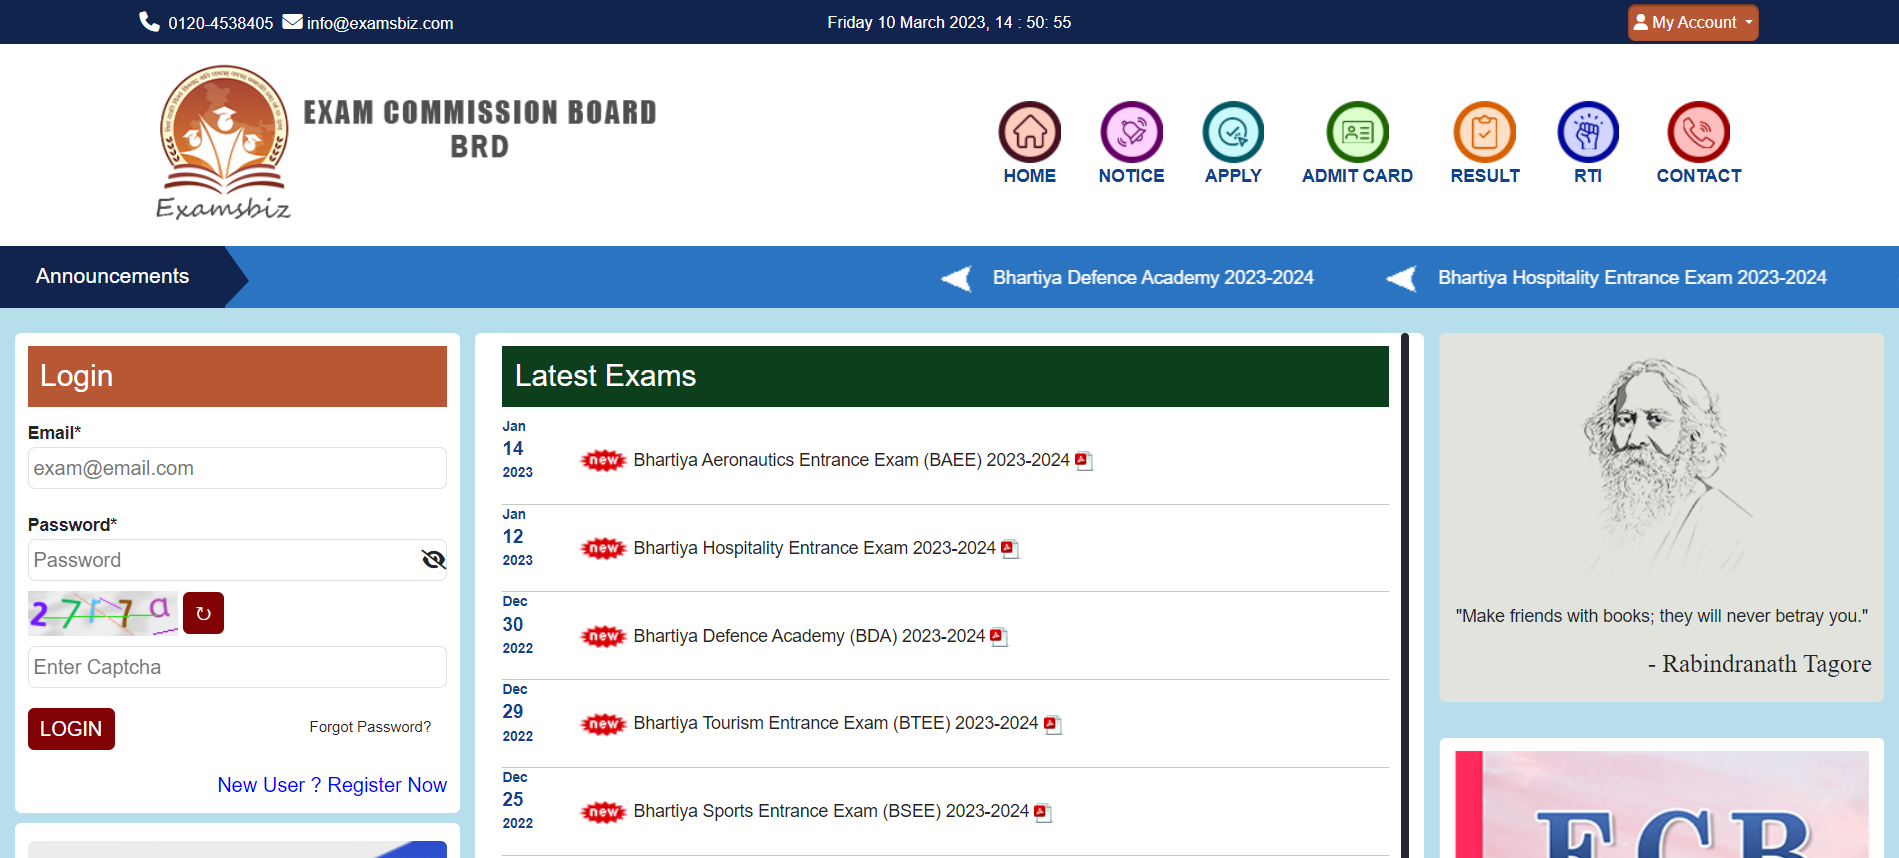Open PDF icon for Bhartiya Tourism Entrance Exam
This screenshot has height=858, width=1899.
pyautogui.click(x=1052, y=724)
